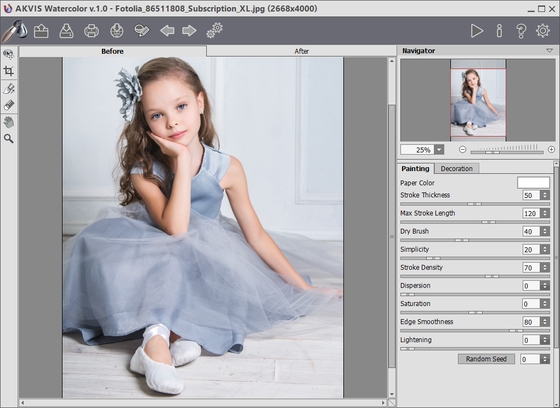Click the Stroke Thickness spinner arrows
Screen dimensions: 560x408
pyautogui.click(x=545, y=195)
